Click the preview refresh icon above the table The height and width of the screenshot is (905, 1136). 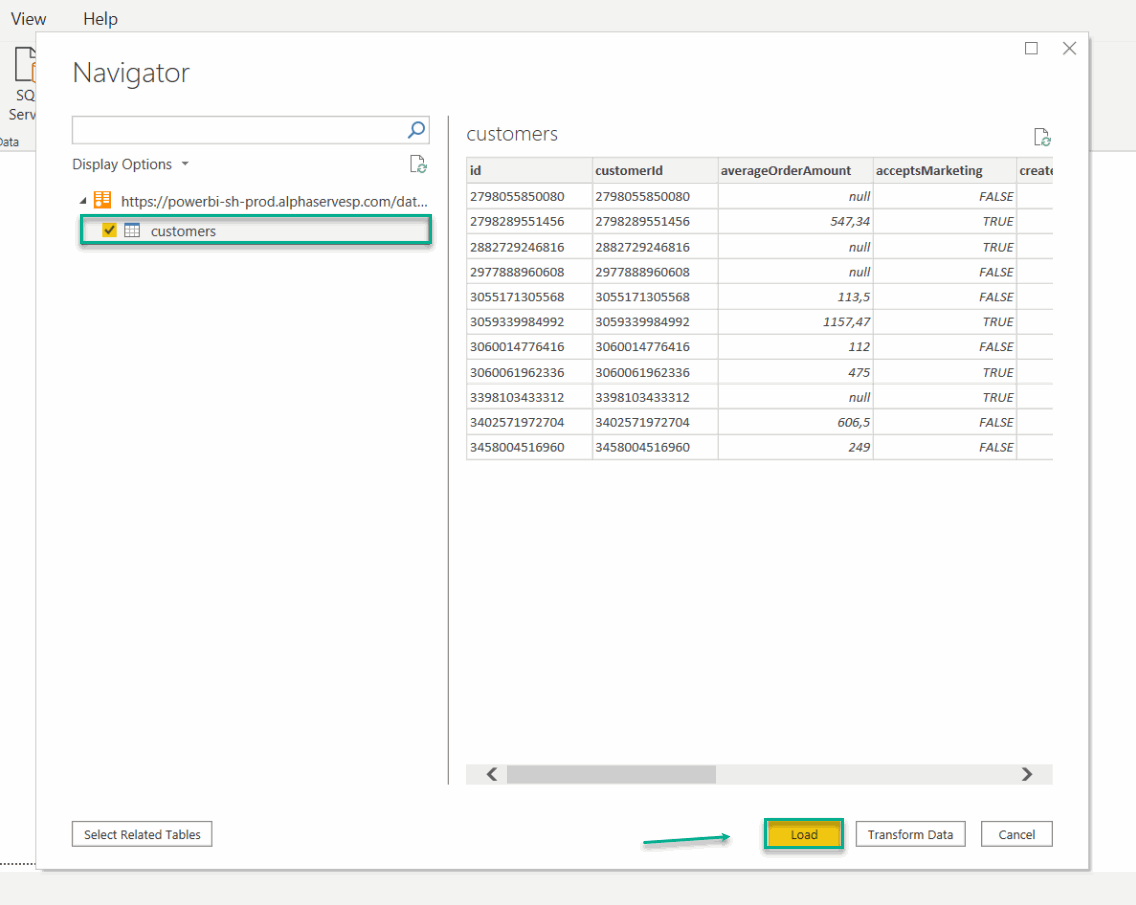coord(1042,138)
